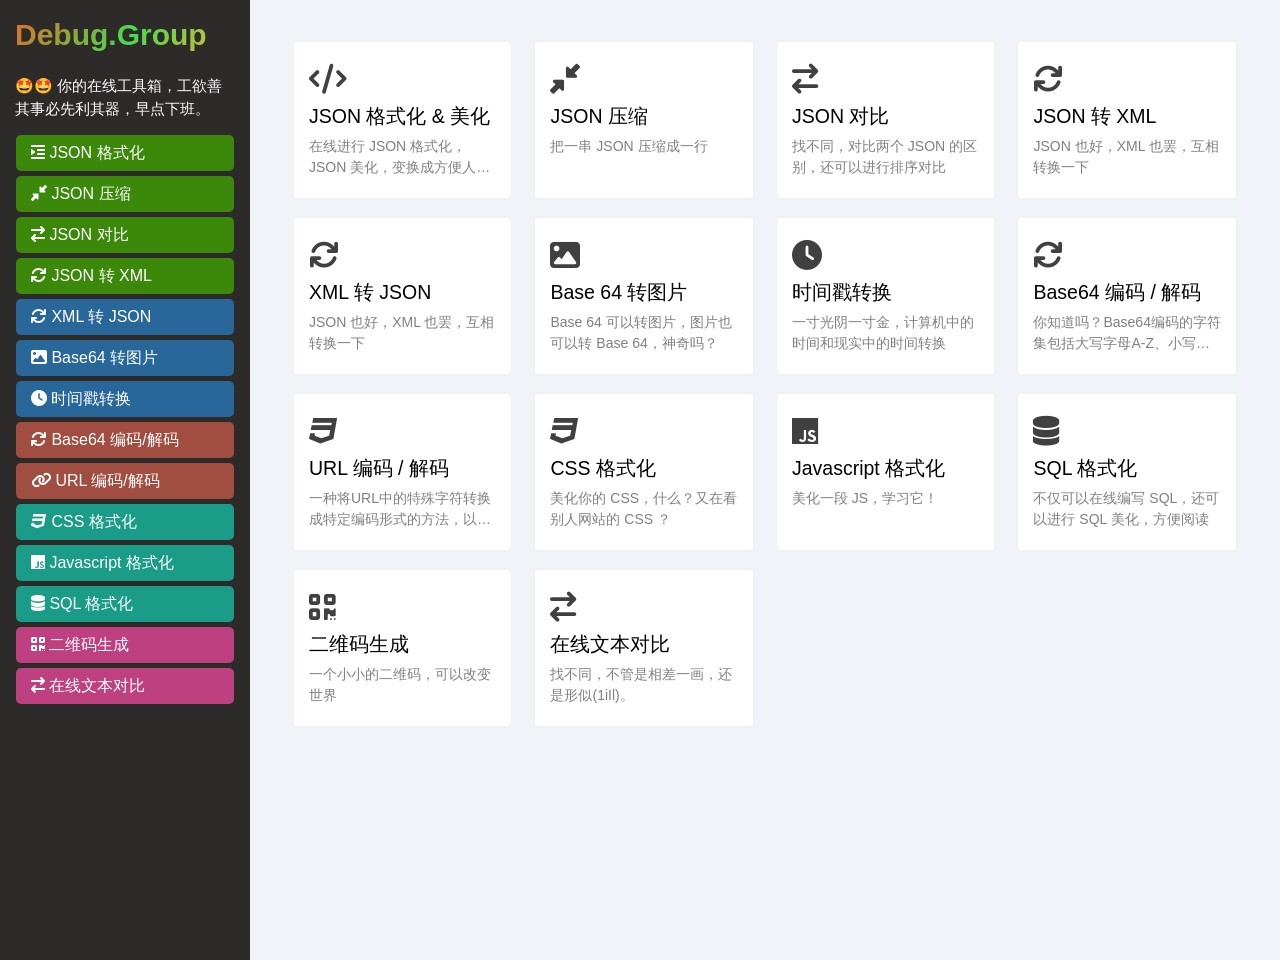The width and height of the screenshot is (1280, 960).
Task: Click the clock icon on 时间戳转换 card
Action: point(807,254)
